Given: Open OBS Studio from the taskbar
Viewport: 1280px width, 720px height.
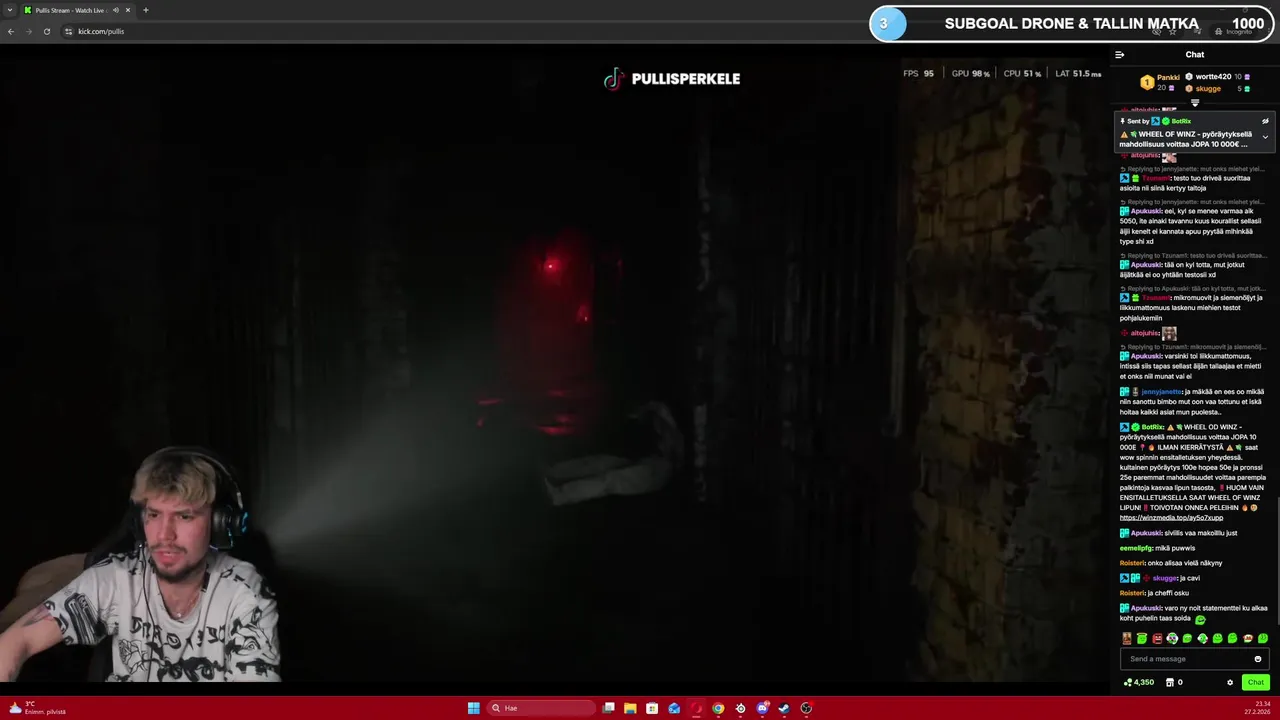Looking at the screenshot, I should (806, 708).
